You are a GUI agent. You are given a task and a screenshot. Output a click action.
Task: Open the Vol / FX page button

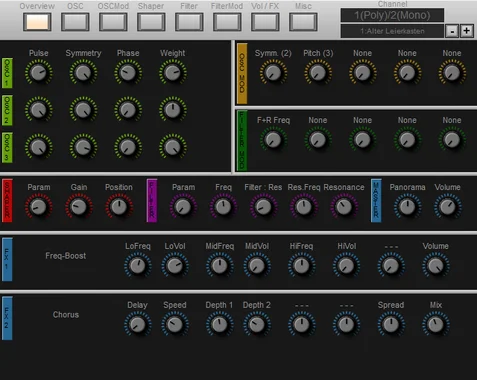pyautogui.click(x=265, y=22)
